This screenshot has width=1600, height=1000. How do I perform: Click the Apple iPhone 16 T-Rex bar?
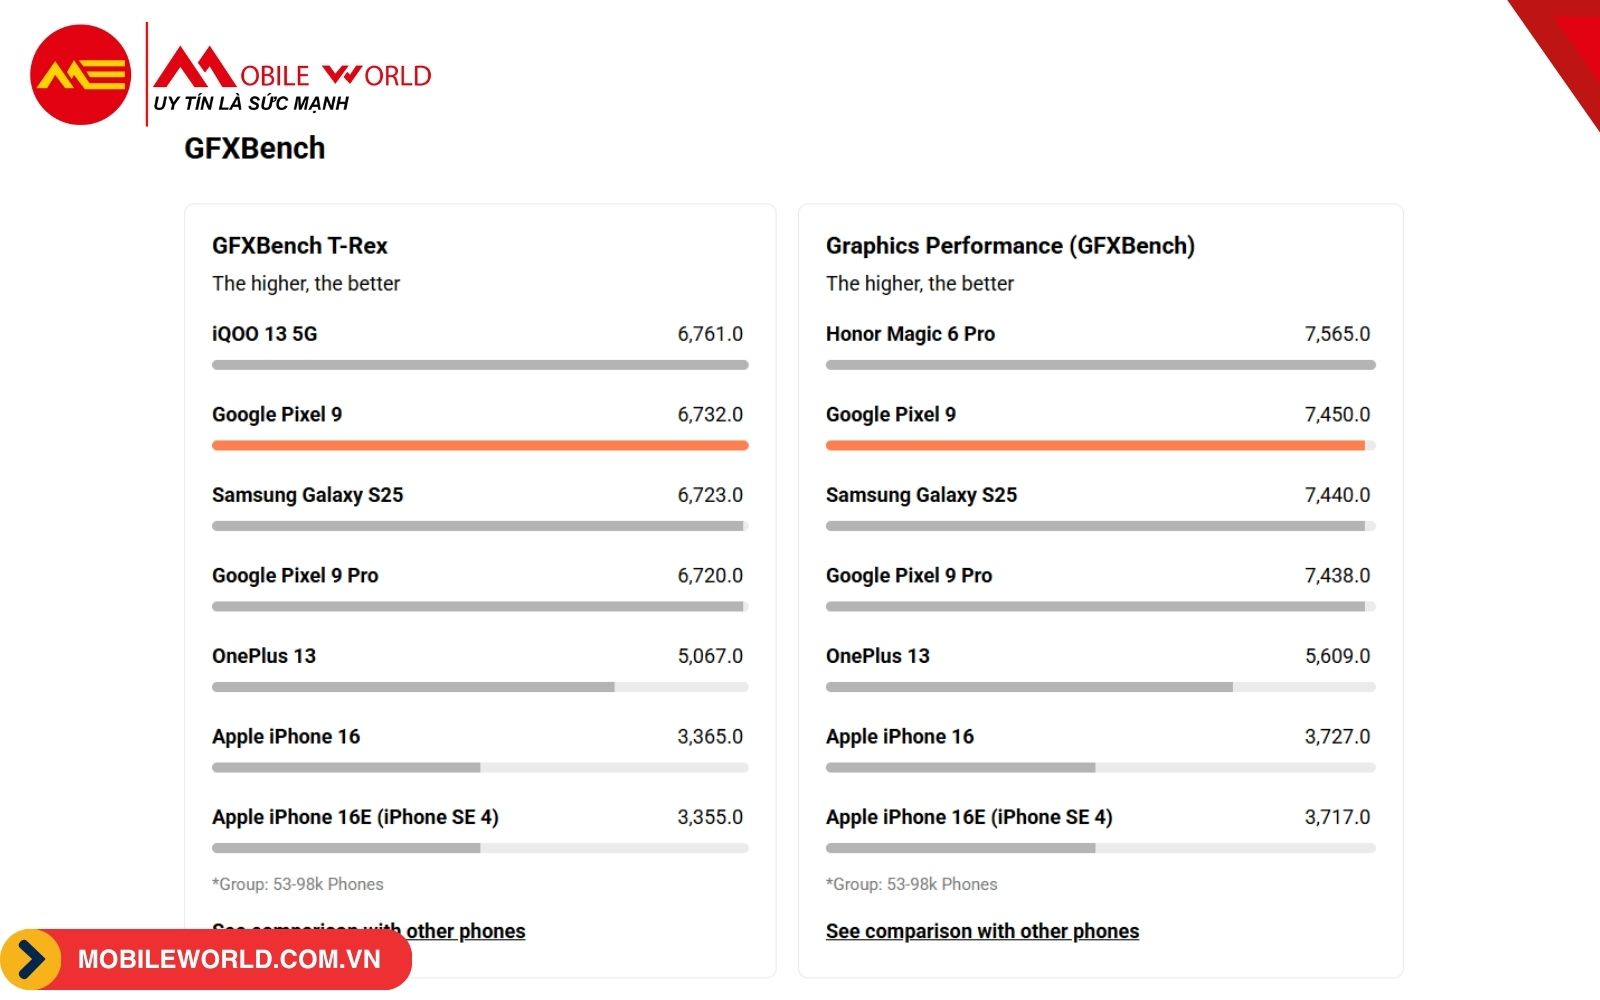(480, 768)
